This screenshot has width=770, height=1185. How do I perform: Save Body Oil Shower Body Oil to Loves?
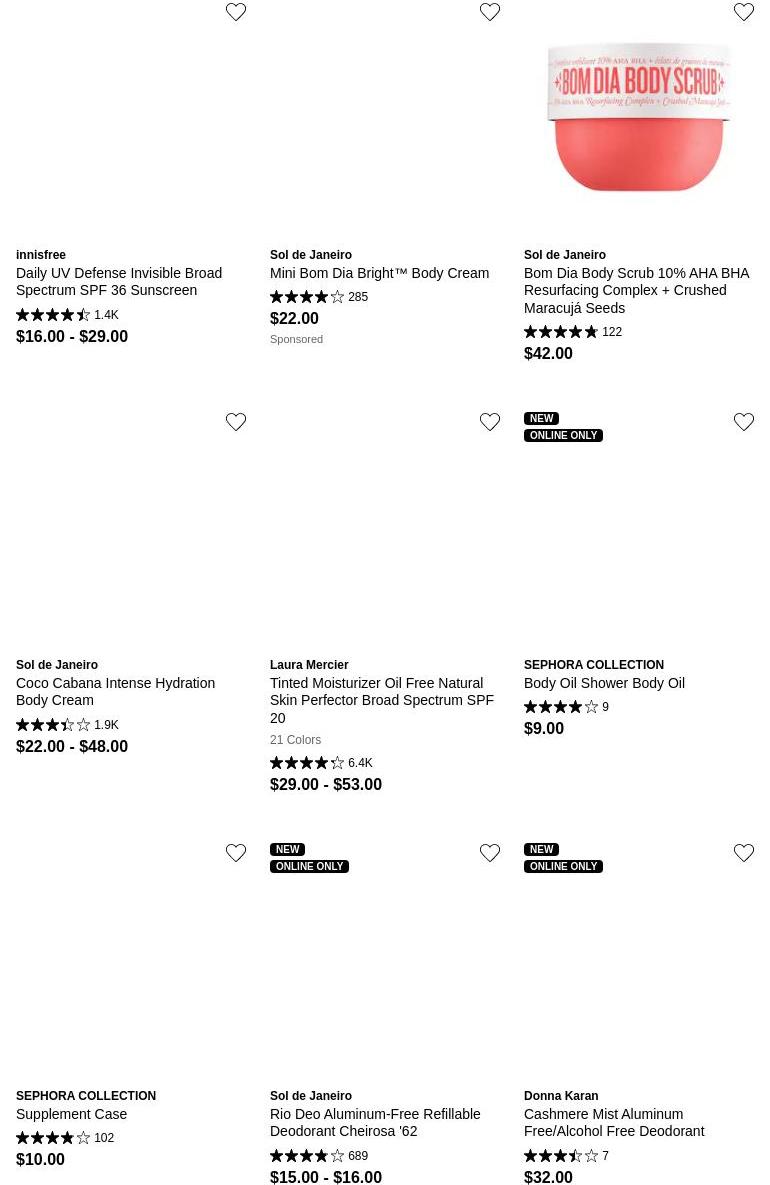[744, 422]
